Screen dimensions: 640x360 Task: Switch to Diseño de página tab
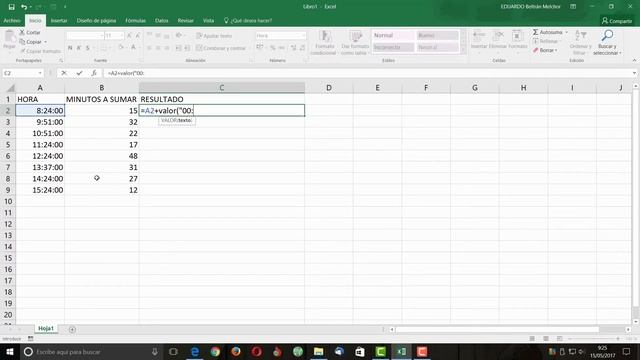point(96,20)
